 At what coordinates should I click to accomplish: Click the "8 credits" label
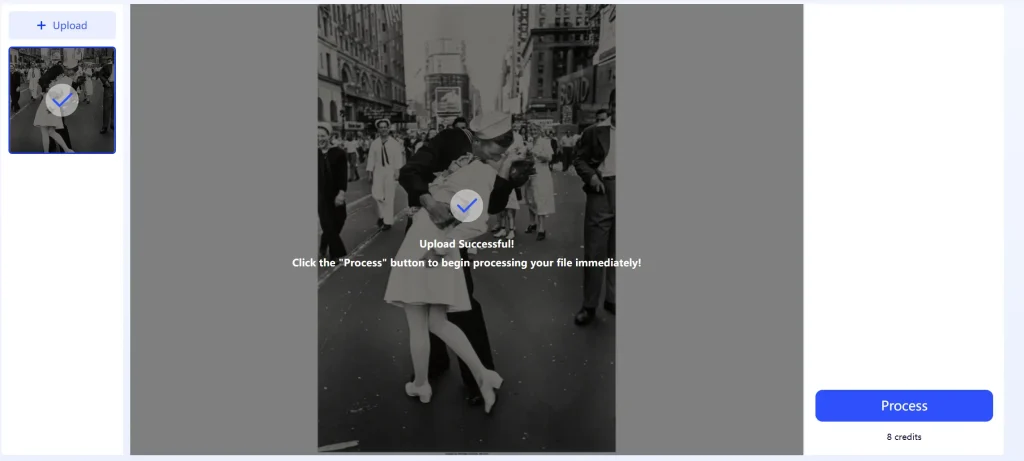[904, 437]
